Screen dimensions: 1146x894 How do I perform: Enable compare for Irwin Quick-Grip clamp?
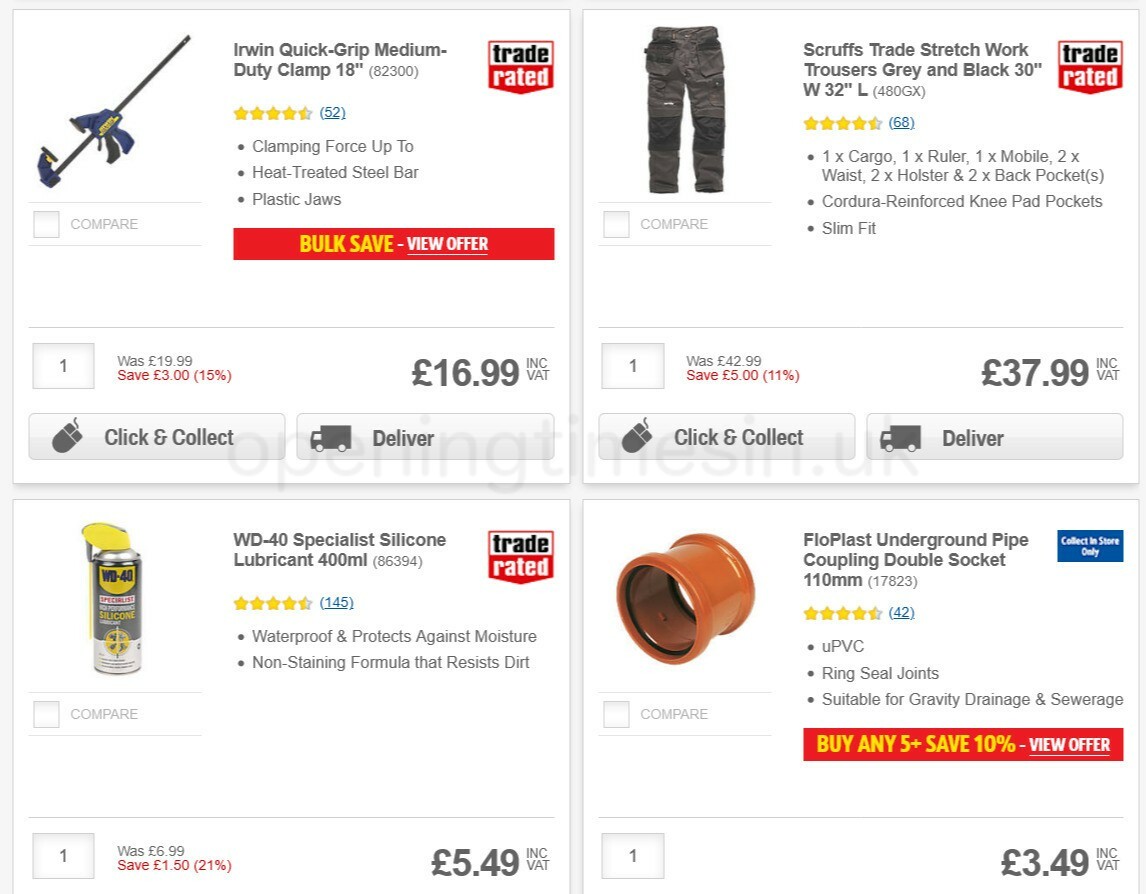point(46,224)
